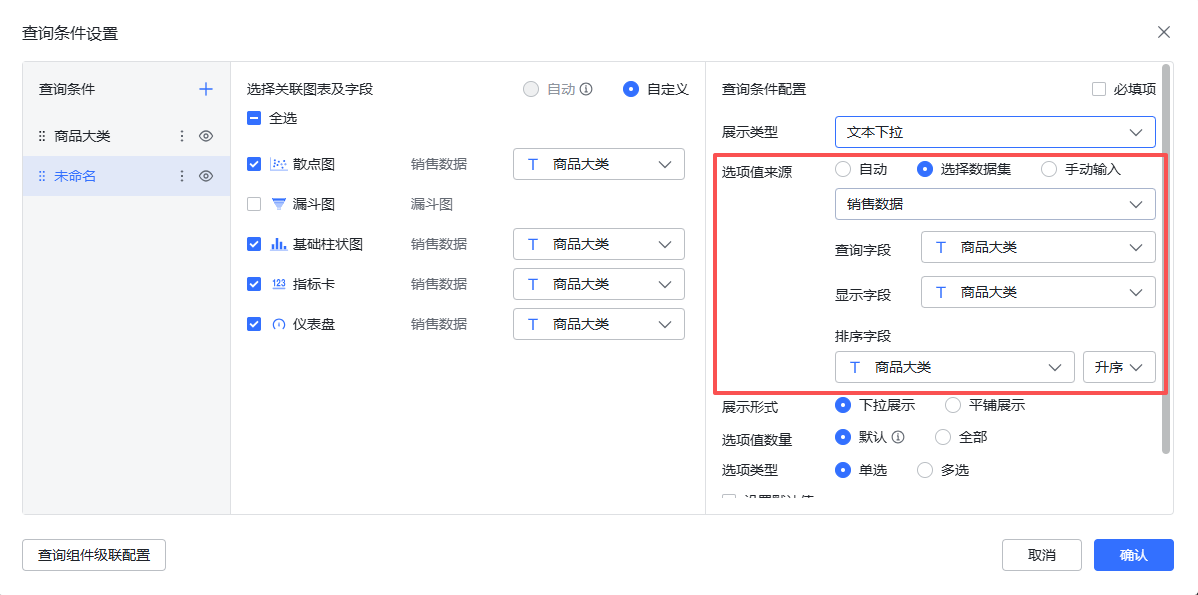Click drag handle of 商品大类 condition
This screenshot has width=1198, height=595.
[x=42, y=136]
